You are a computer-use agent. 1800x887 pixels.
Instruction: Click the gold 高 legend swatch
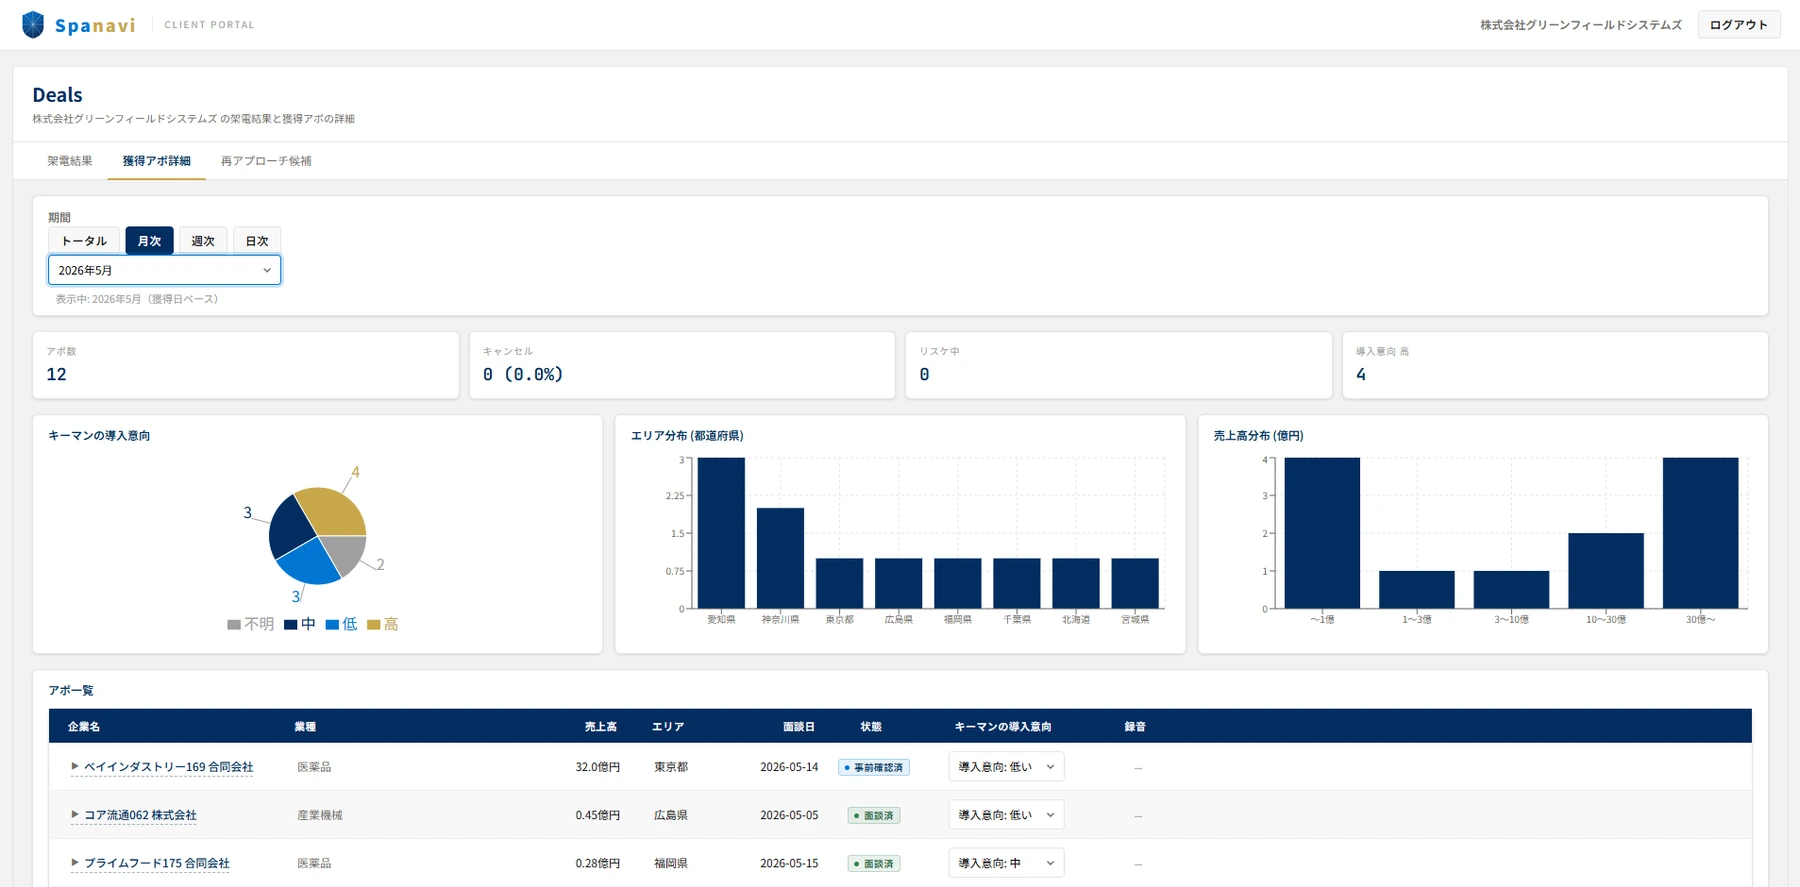tap(373, 625)
